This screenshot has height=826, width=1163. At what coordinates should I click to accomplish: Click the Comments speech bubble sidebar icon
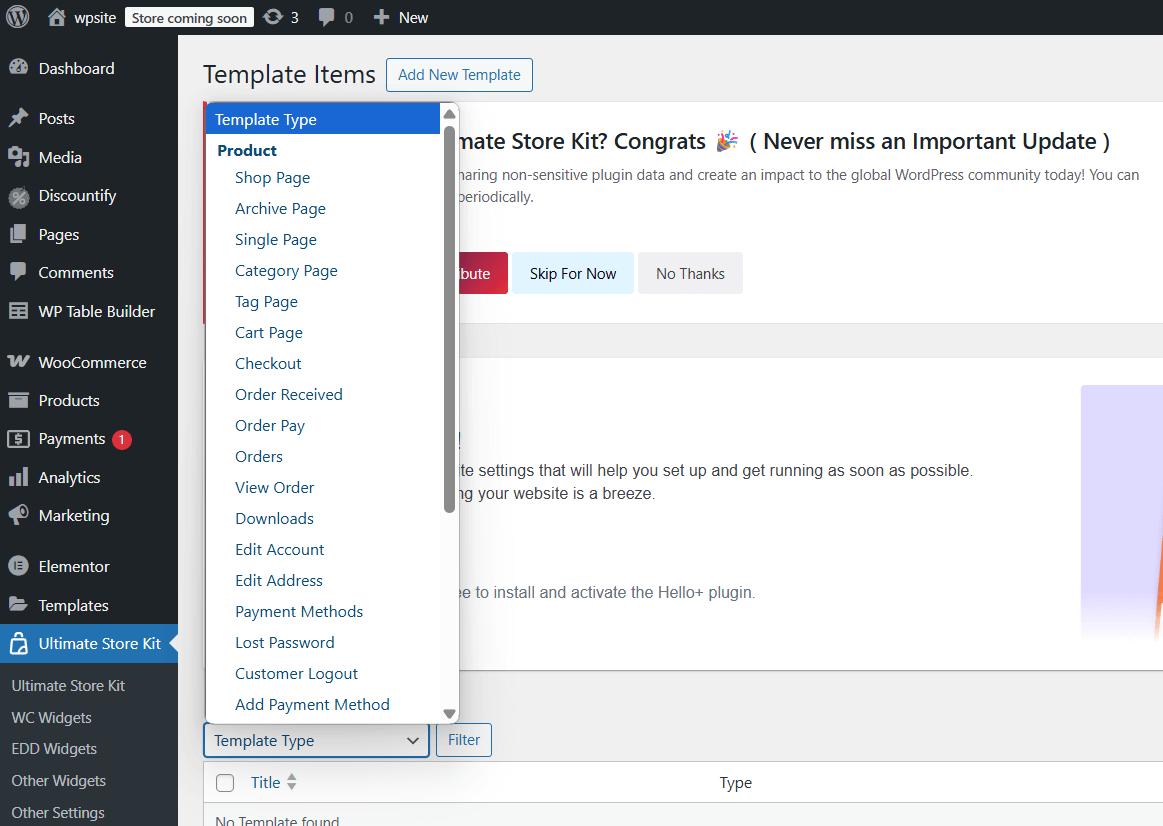tap(19, 272)
